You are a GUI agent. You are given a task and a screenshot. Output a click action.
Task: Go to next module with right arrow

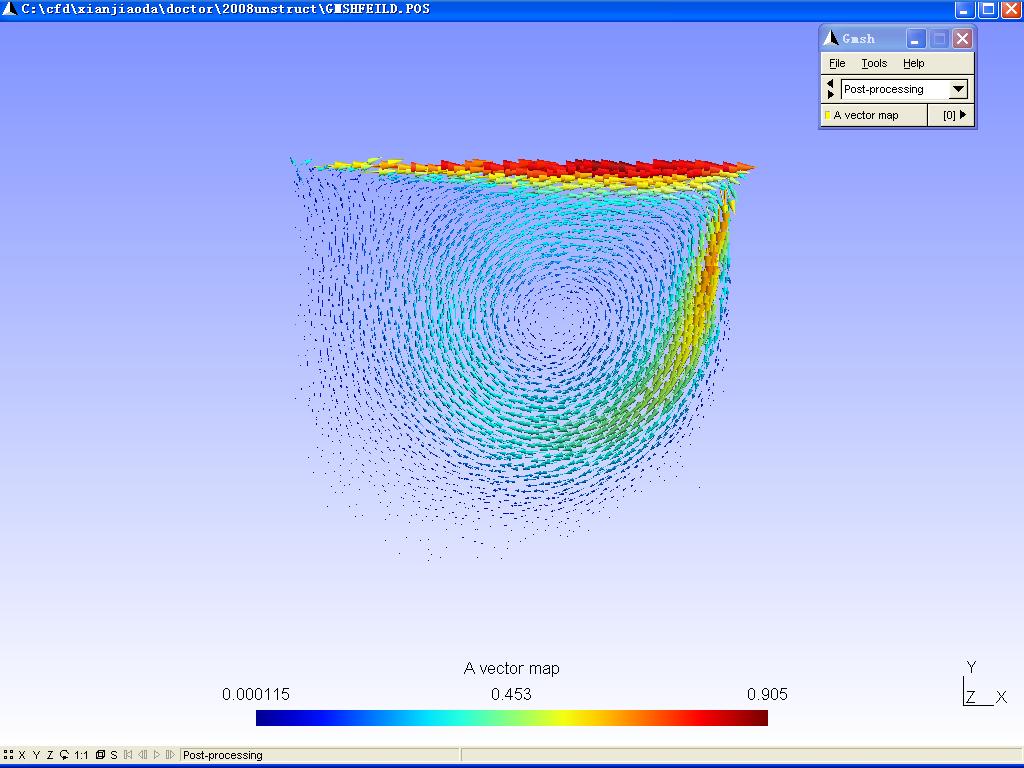(830, 95)
